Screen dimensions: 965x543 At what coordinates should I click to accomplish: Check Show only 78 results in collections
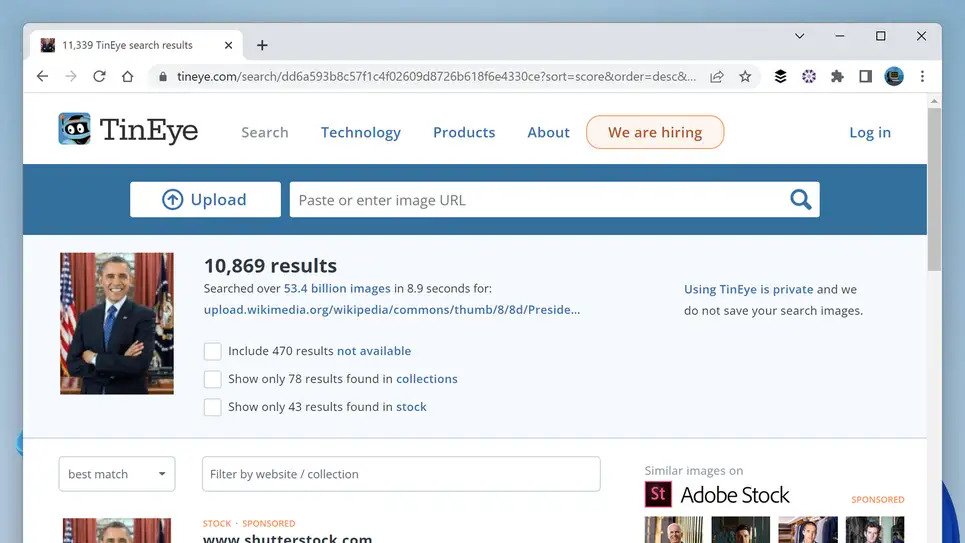pyautogui.click(x=212, y=379)
